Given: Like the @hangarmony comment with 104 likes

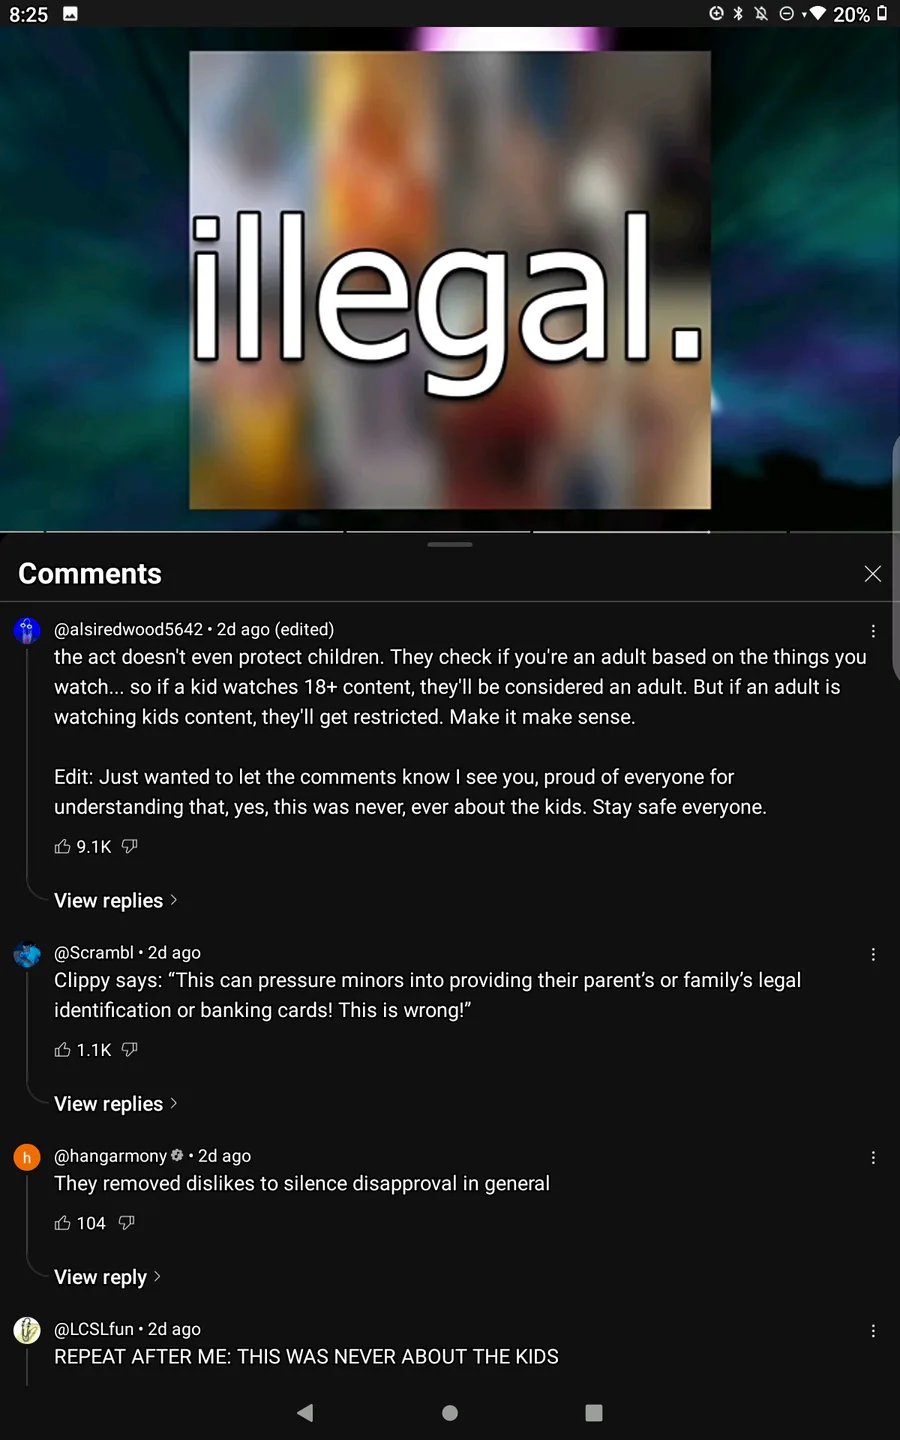Looking at the screenshot, I should pos(62,1222).
